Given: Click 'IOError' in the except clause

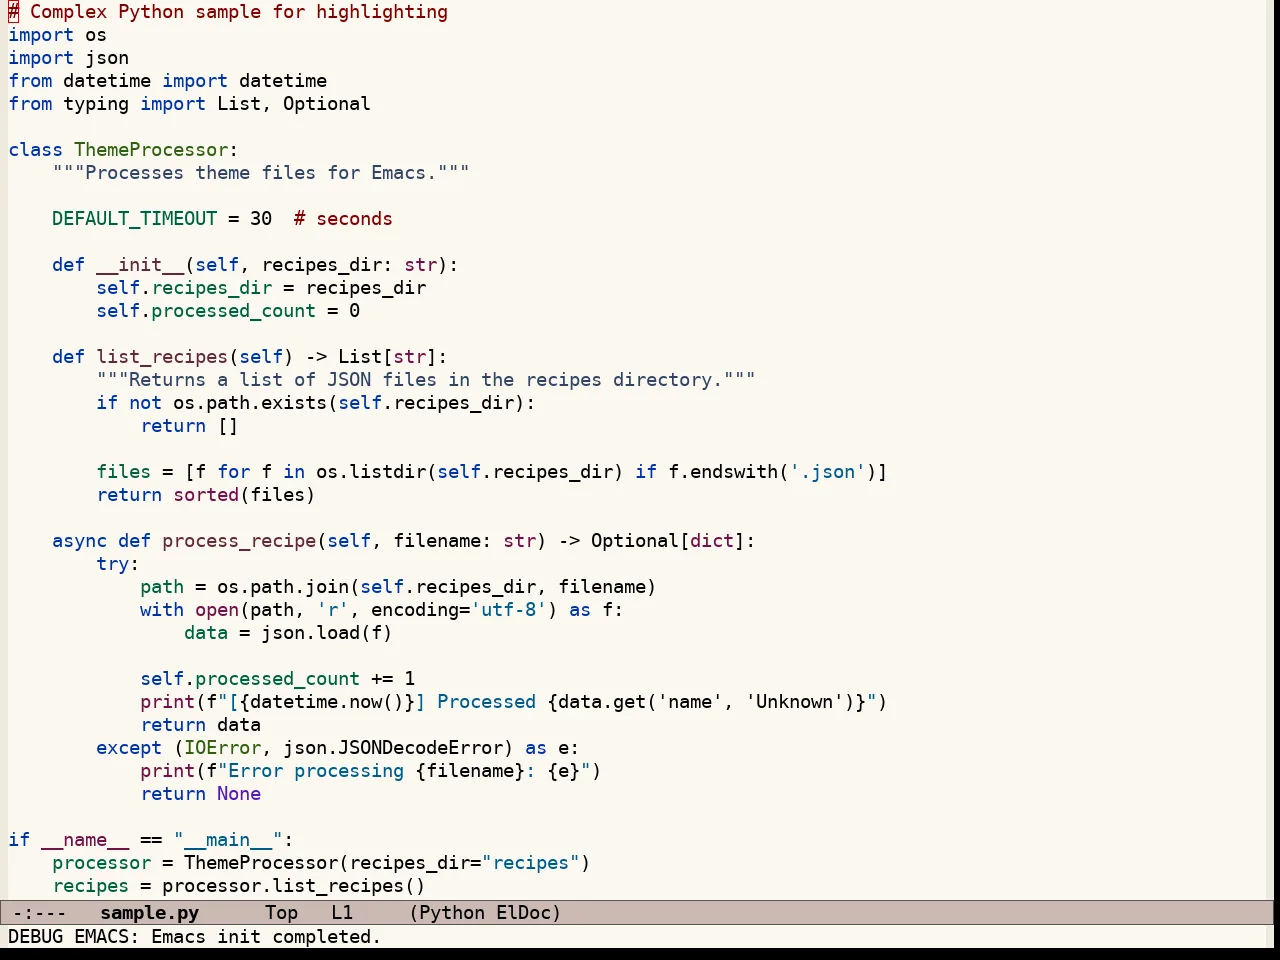Looking at the screenshot, I should point(222,748).
